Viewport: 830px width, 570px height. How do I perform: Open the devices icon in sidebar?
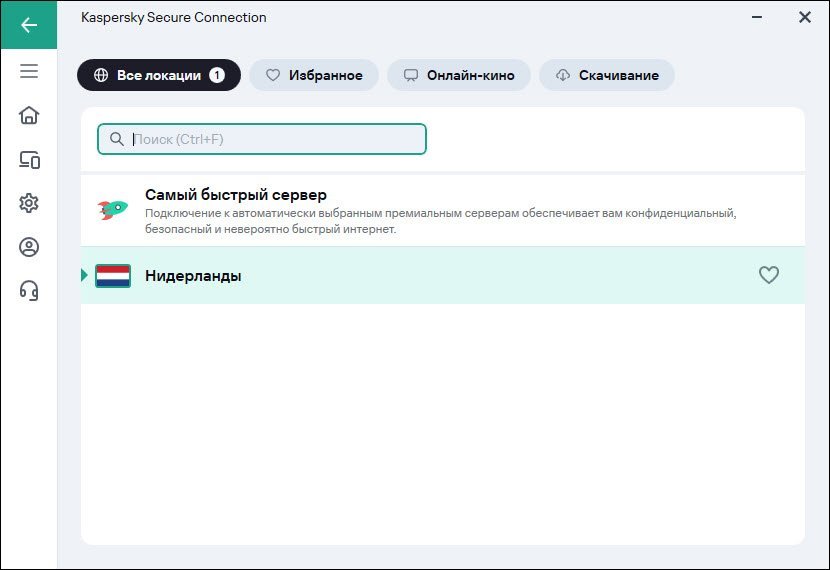pos(29,159)
